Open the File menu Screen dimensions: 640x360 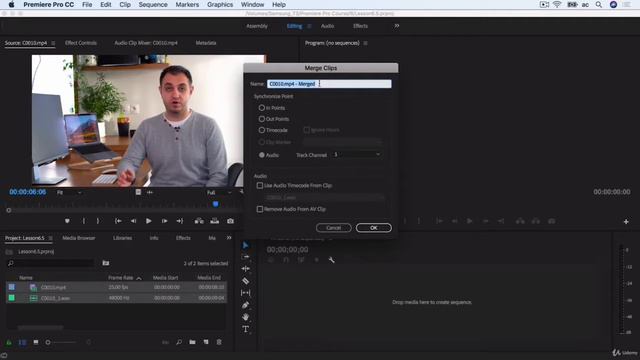point(87,4)
